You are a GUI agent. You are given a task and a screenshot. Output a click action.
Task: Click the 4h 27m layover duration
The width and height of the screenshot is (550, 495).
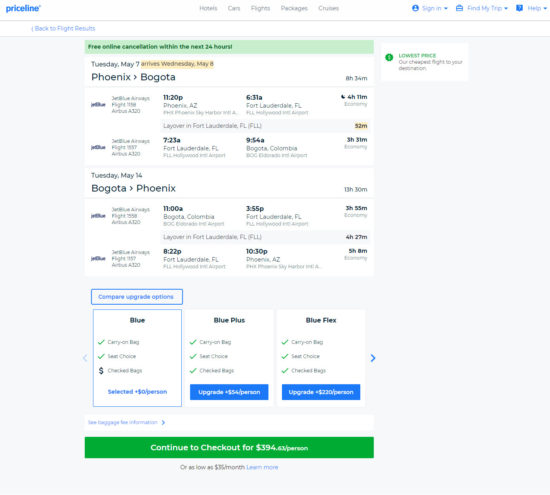[356, 237]
